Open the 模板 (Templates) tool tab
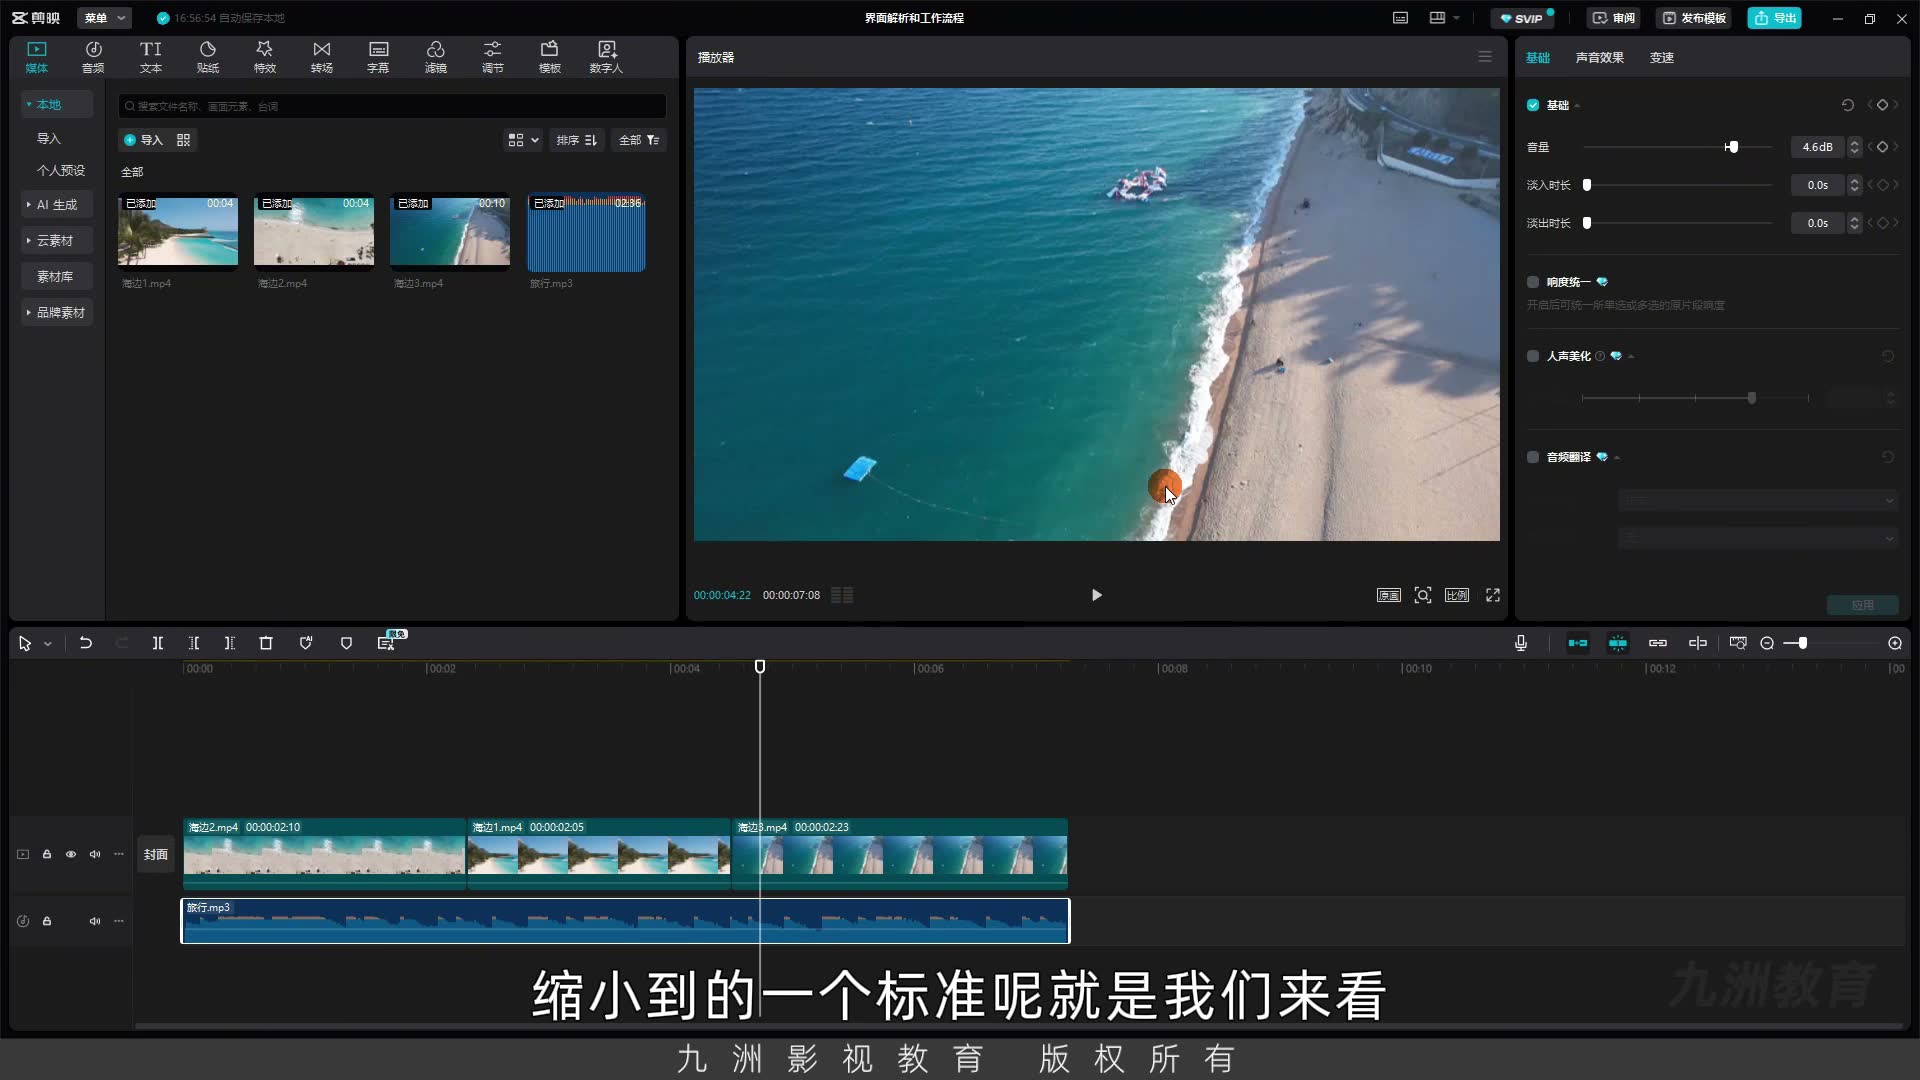Screen dimensions: 1920x1080 tap(549, 57)
